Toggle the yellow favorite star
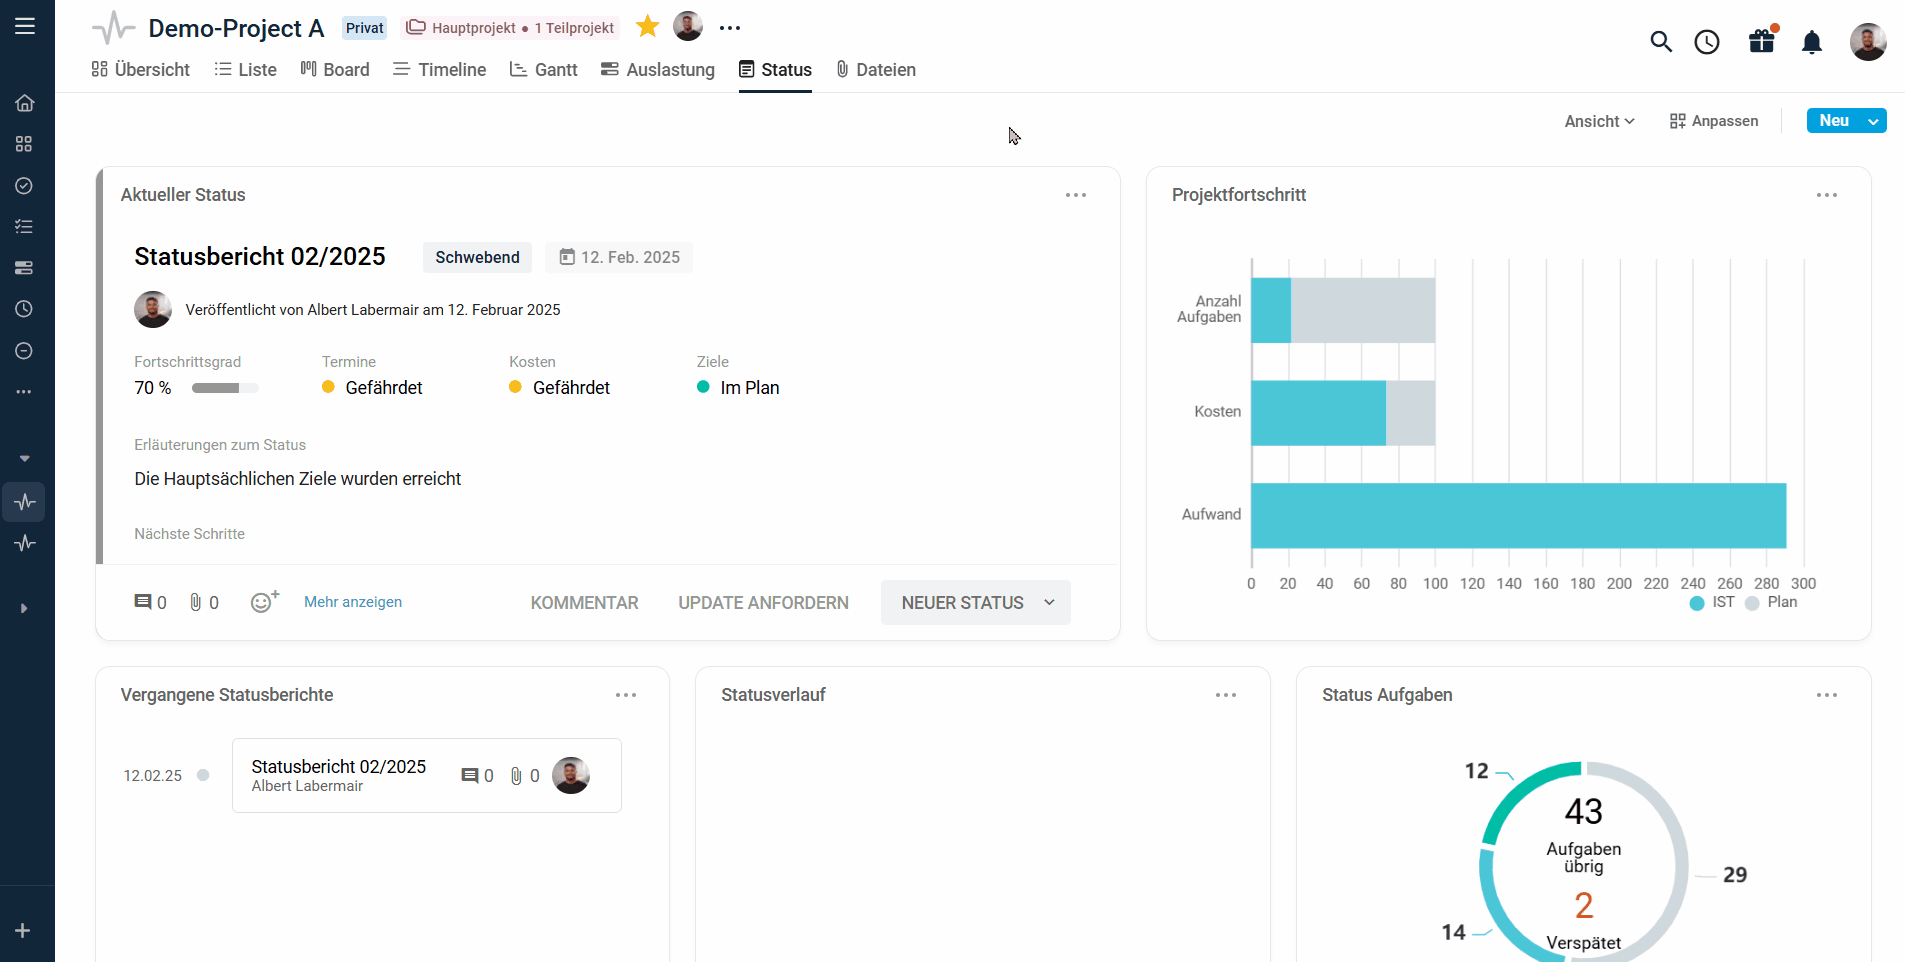Image resolution: width=1905 pixels, height=962 pixels. pyautogui.click(x=648, y=27)
